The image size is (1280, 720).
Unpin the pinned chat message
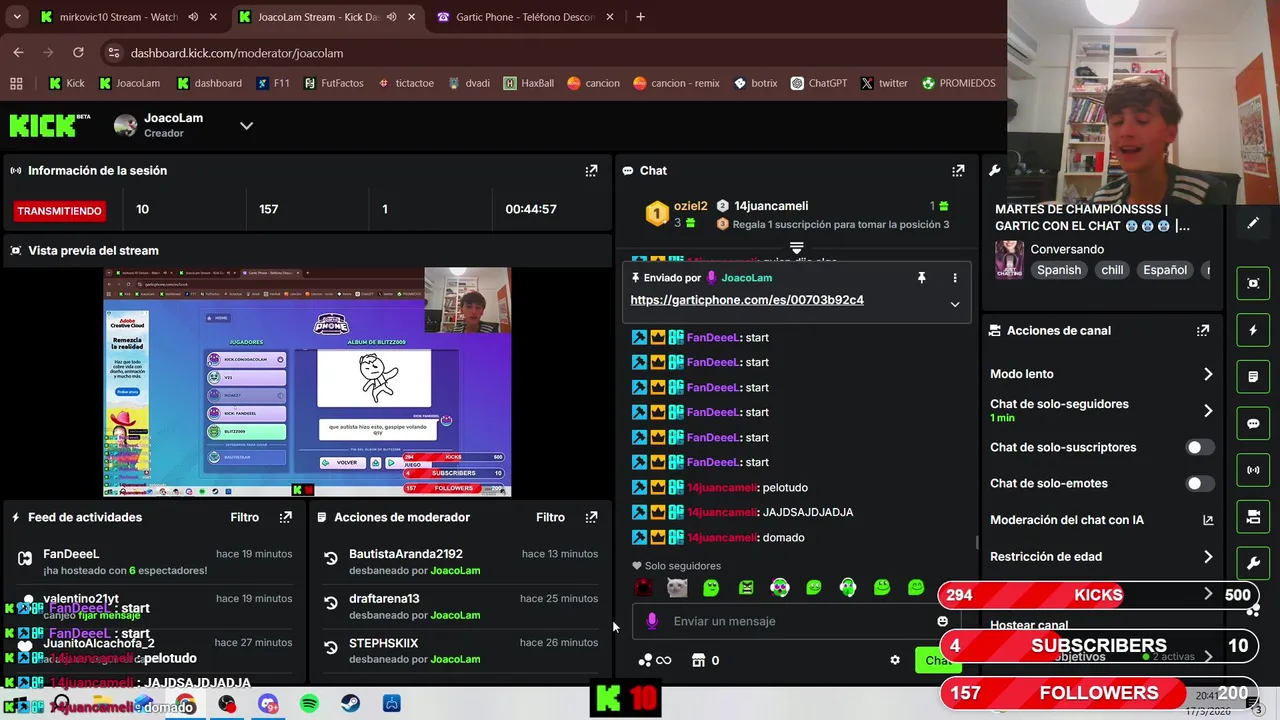coord(922,278)
